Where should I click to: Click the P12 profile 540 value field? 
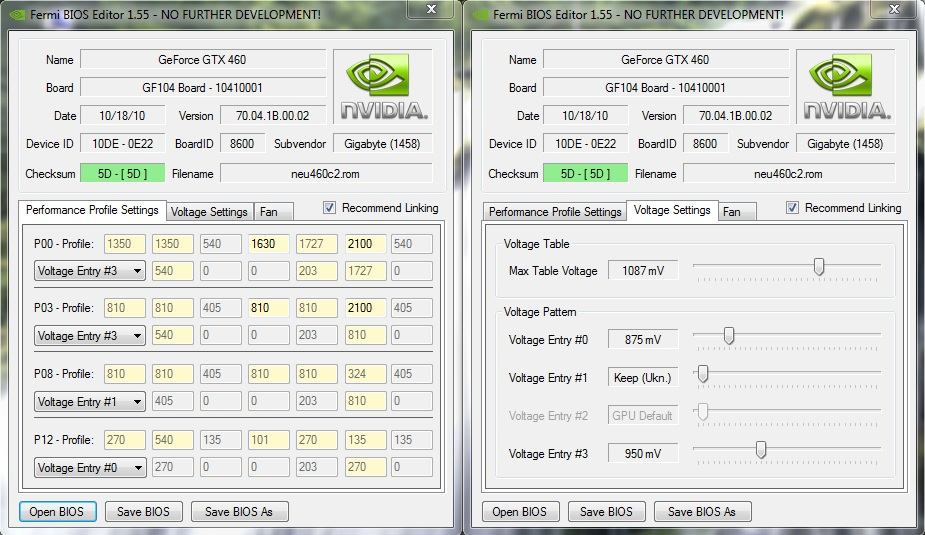click(x=172, y=439)
